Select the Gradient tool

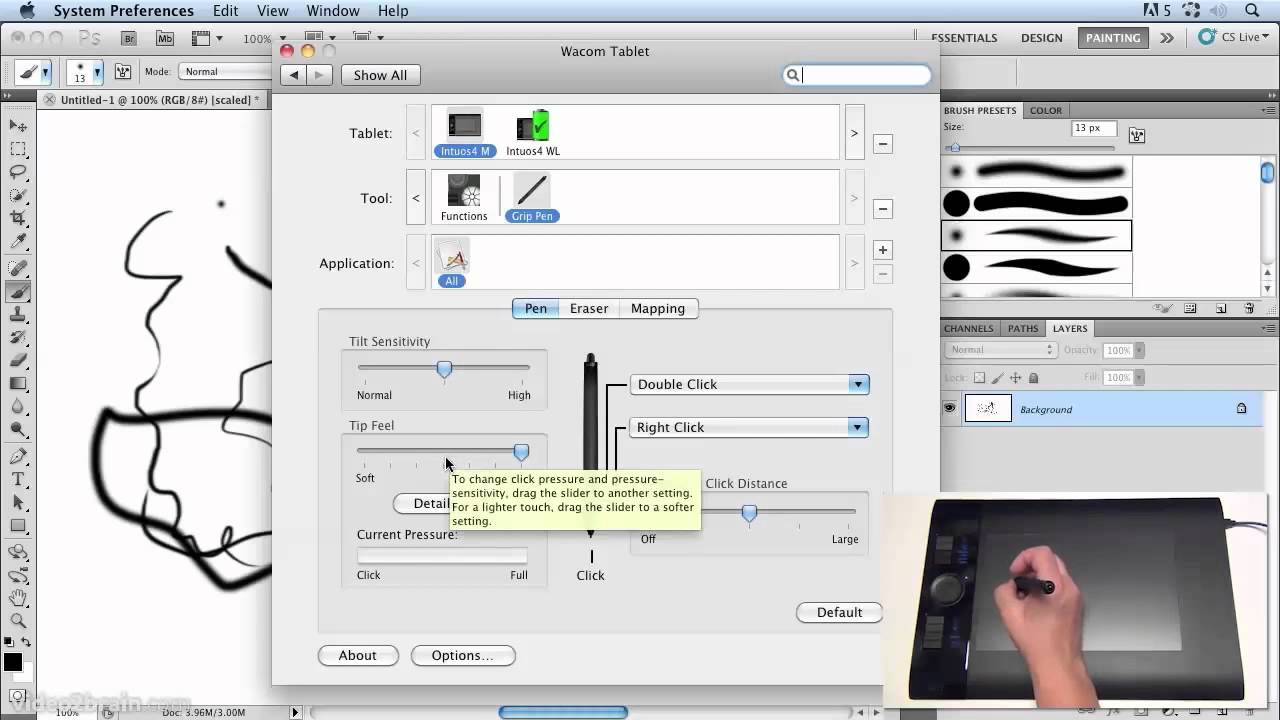[18, 384]
